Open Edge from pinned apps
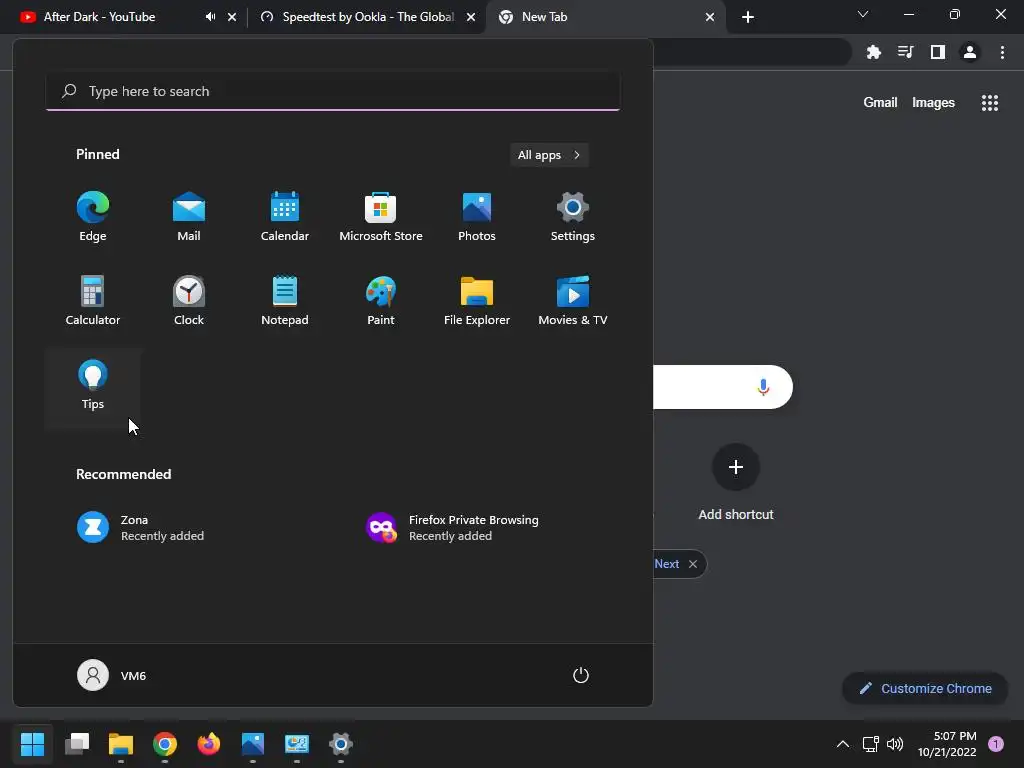This screenshot has height=768, width=1024. (x=93, y=217)
